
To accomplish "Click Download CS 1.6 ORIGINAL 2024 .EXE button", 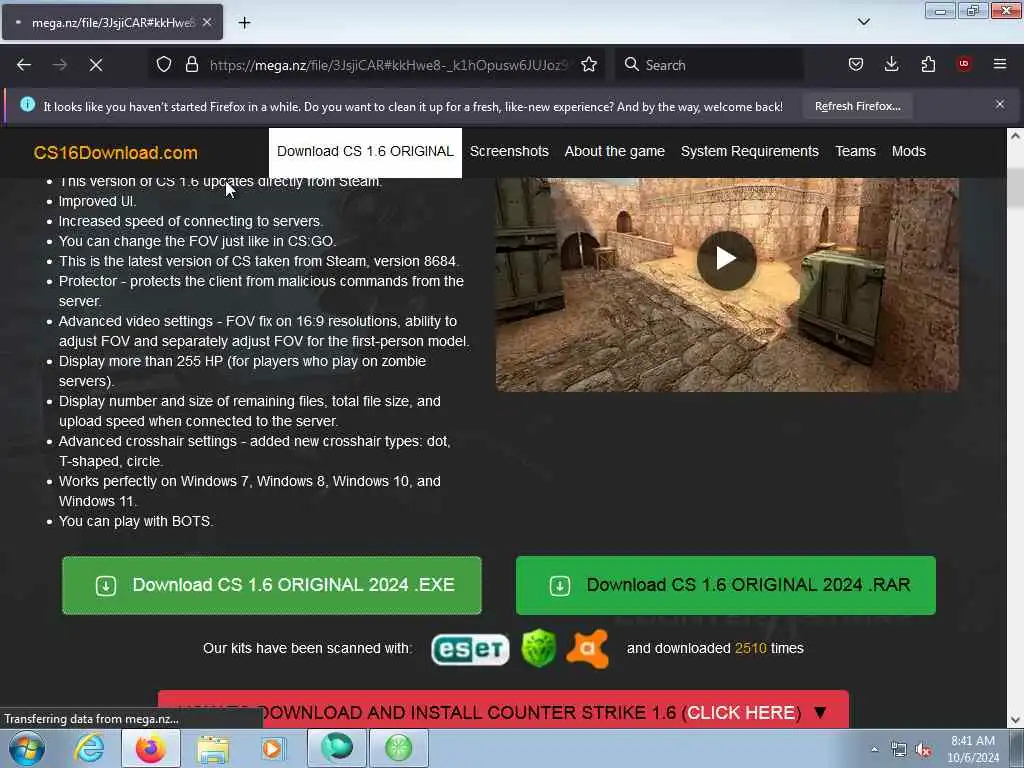I will coord(272,585).
